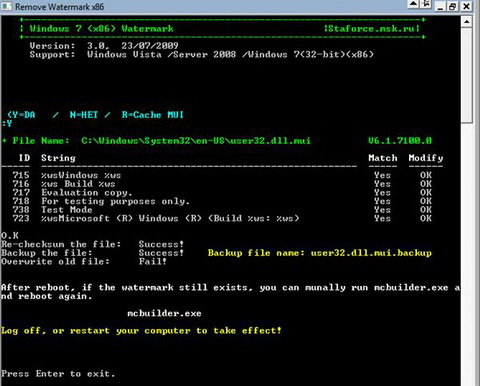Click the Version 3.0, 23/07/2009 line

point(104,46)
